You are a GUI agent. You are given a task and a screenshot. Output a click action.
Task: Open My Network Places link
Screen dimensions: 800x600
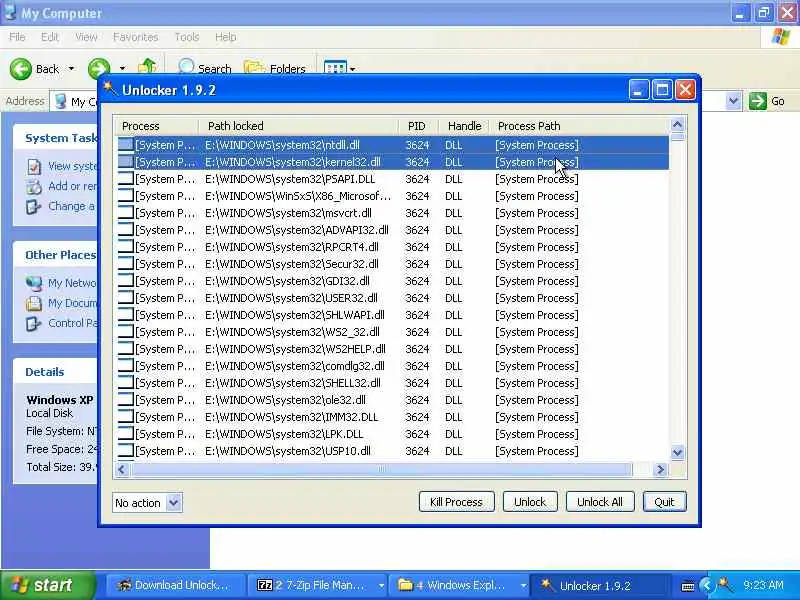72,283
